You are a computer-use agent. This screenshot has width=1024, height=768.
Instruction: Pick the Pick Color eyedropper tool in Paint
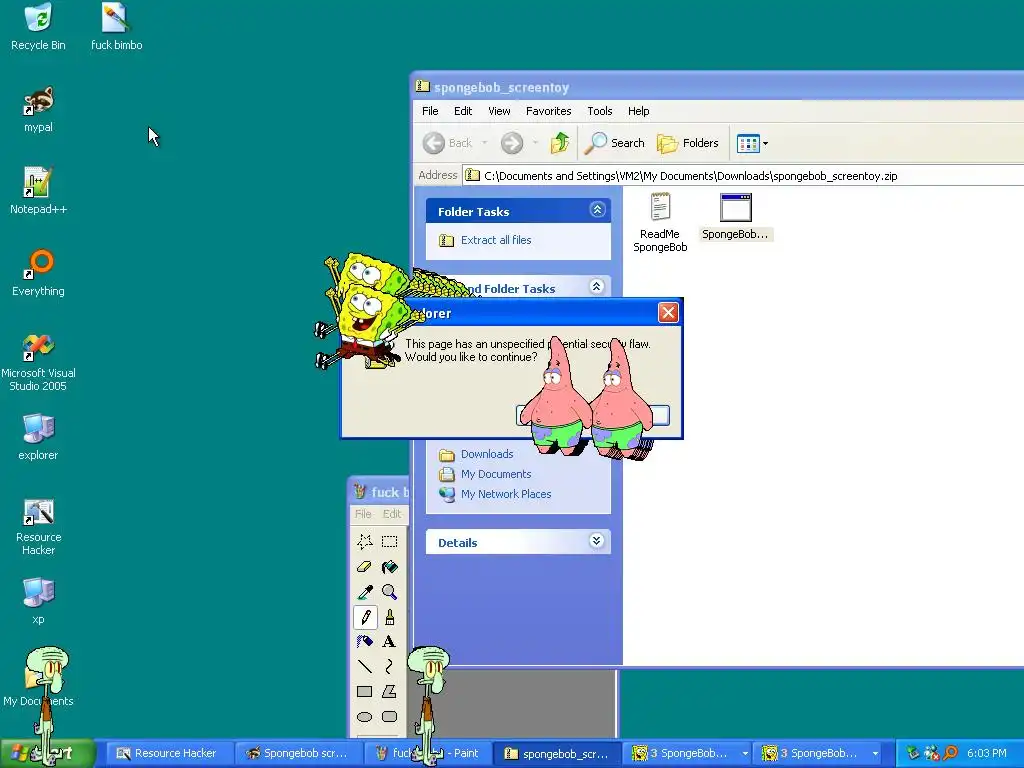pyautogui.click(x=365, y=592)
